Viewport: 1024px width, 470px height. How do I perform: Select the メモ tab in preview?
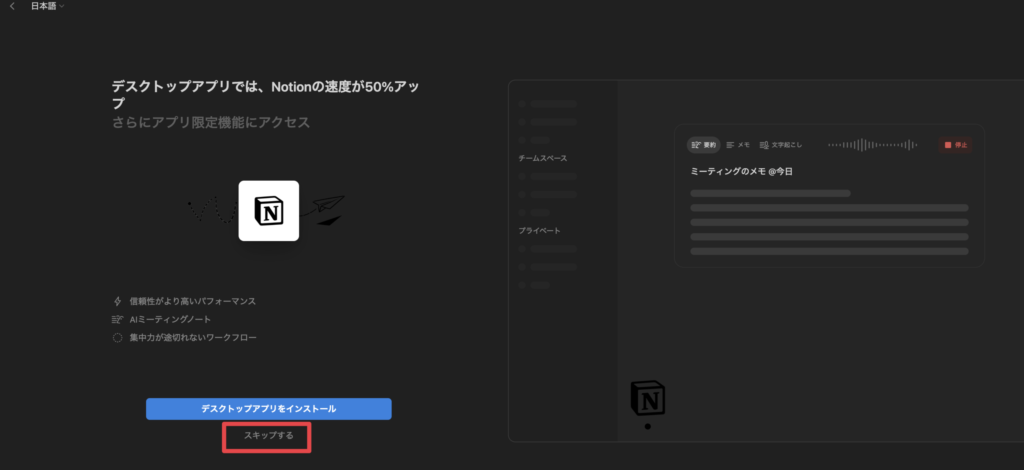[738, 145]
